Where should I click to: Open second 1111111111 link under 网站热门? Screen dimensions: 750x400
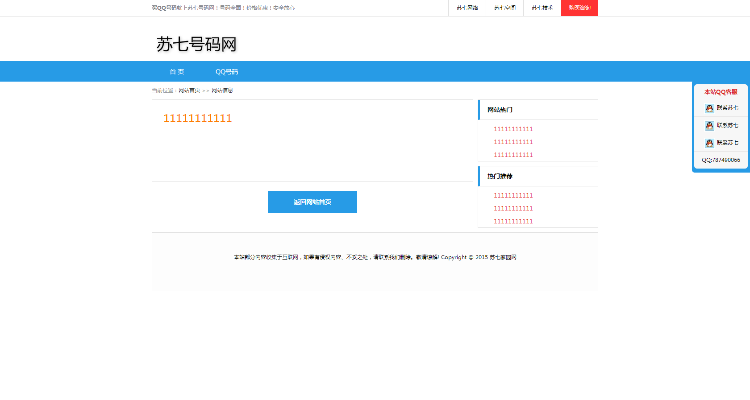(513, 142)
